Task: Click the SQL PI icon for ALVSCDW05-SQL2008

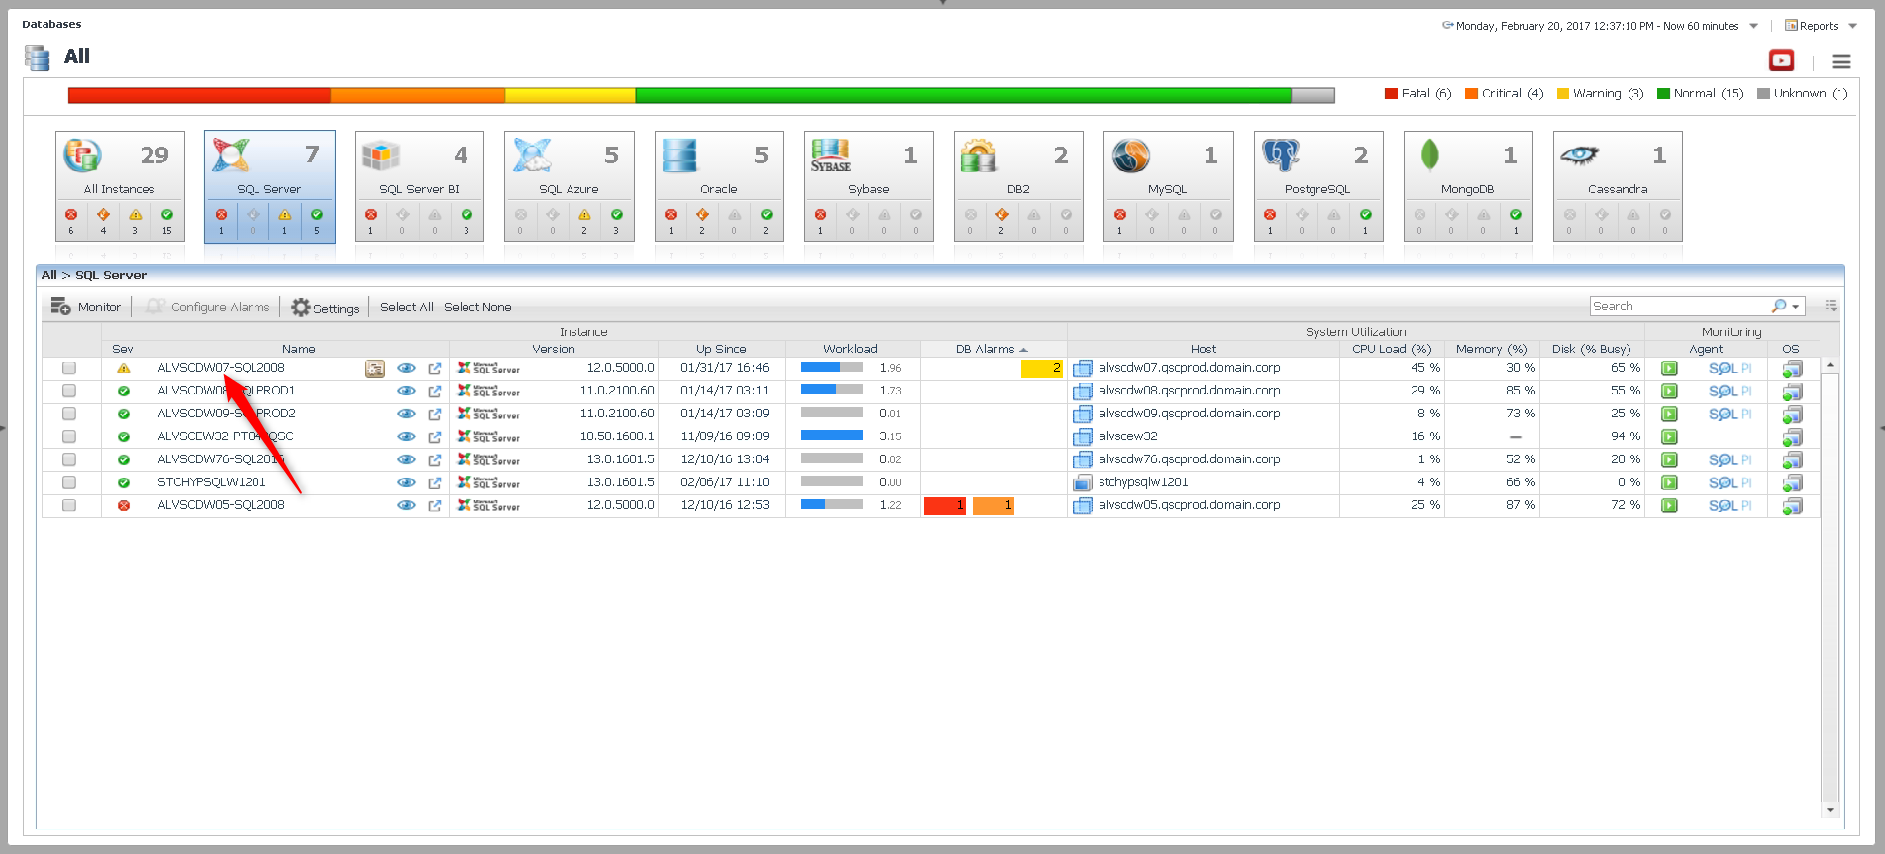Action: point(1729,506)
